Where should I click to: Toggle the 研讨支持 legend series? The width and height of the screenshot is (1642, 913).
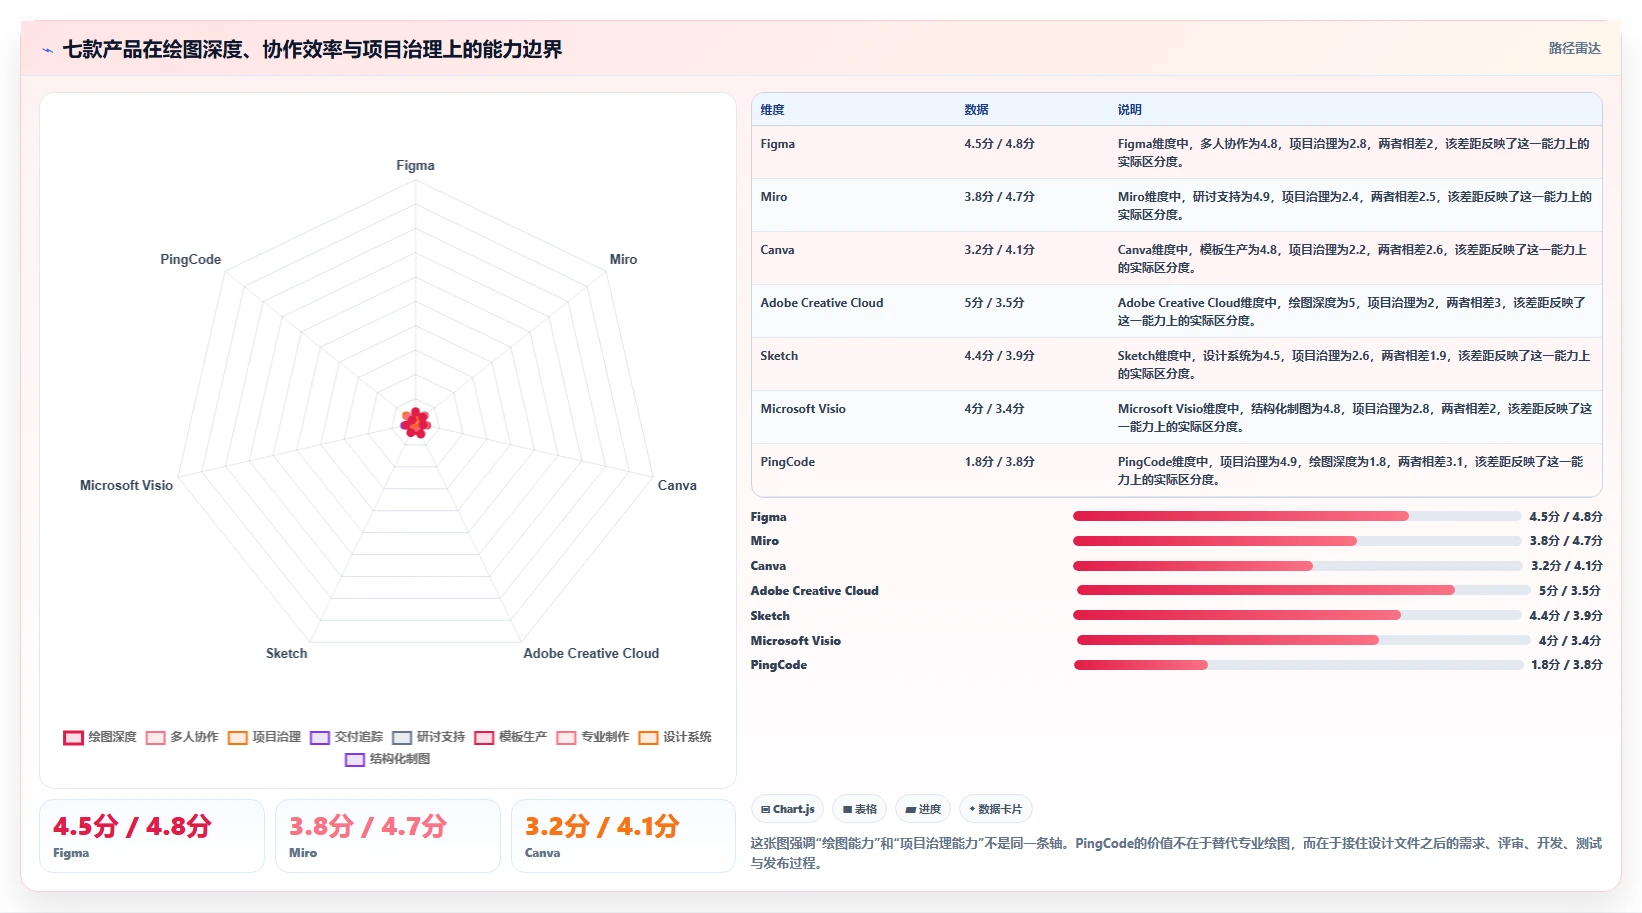tap(428, 738)
